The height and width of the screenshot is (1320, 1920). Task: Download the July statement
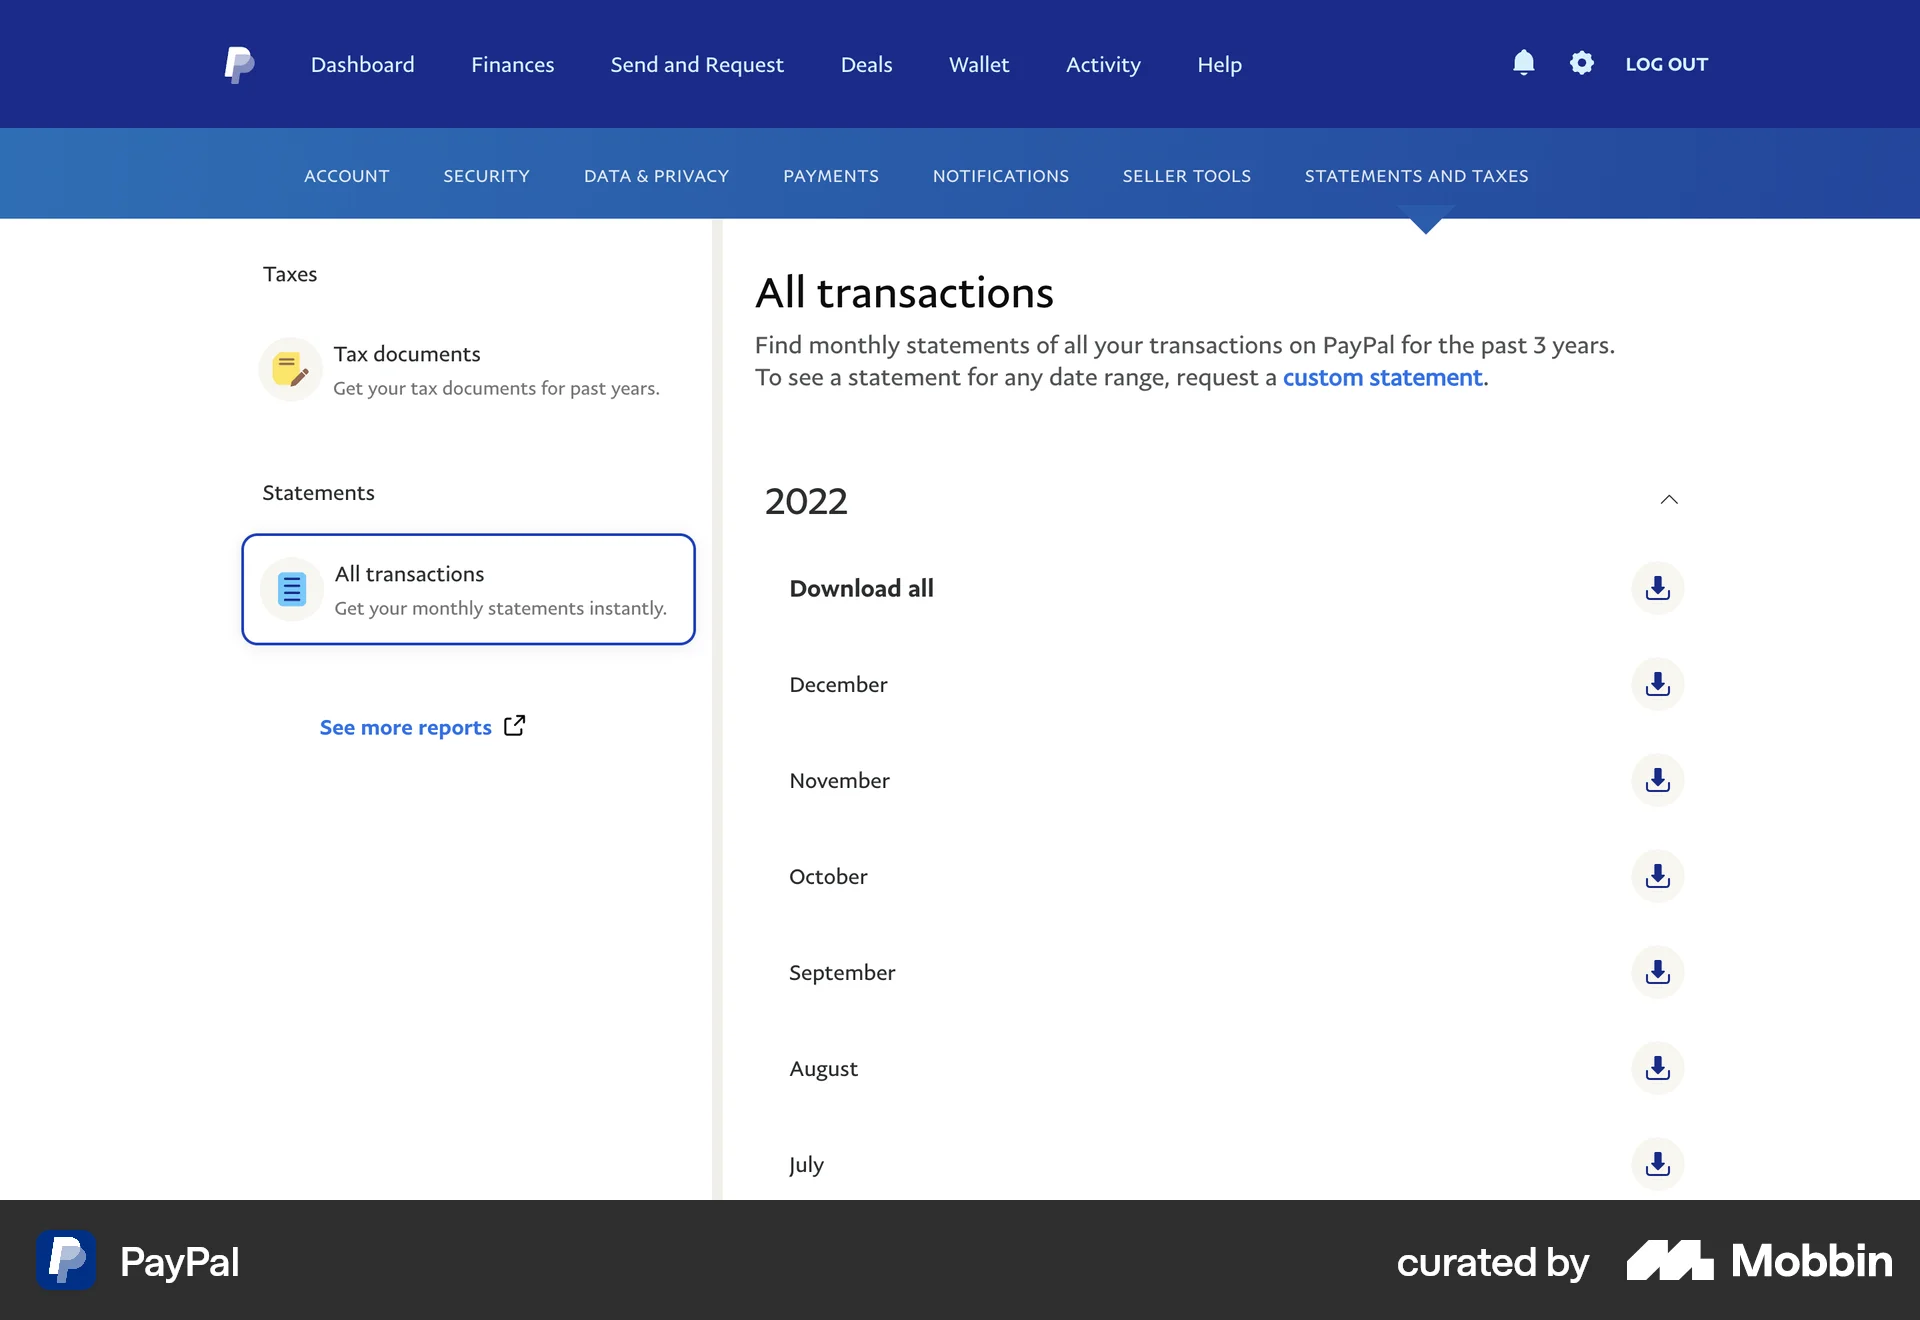point(1657,1164)
